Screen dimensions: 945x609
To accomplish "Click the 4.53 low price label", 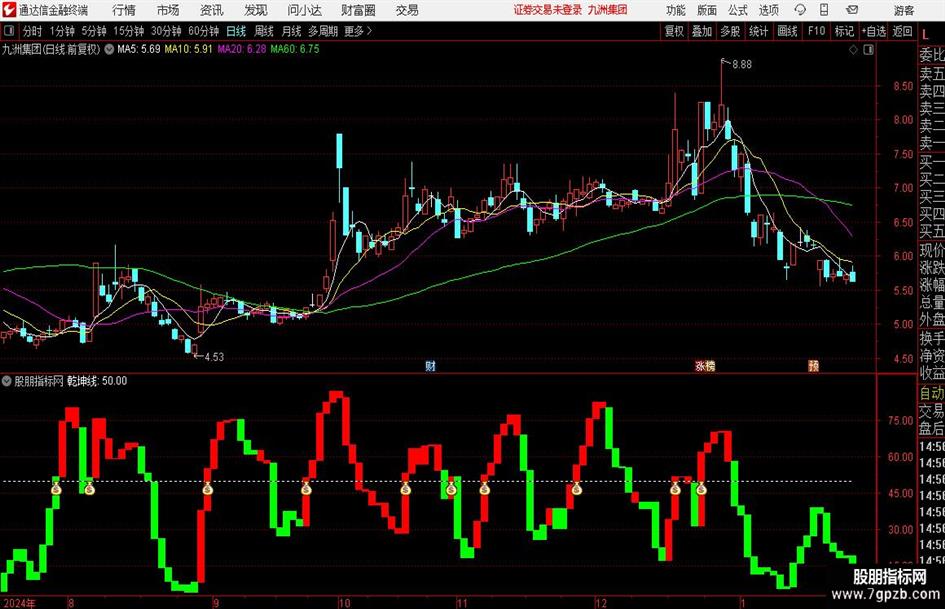I will [x=214, y=357].
